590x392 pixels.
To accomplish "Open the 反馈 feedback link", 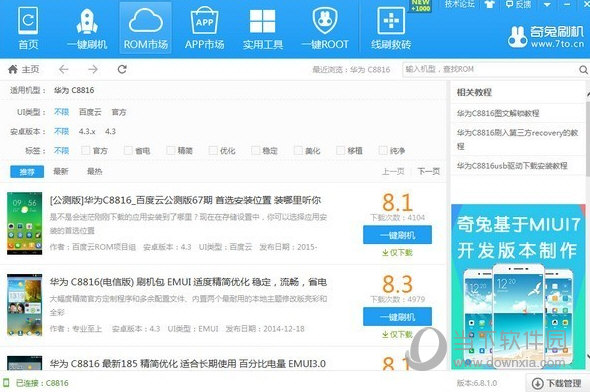I will (518, 5).
